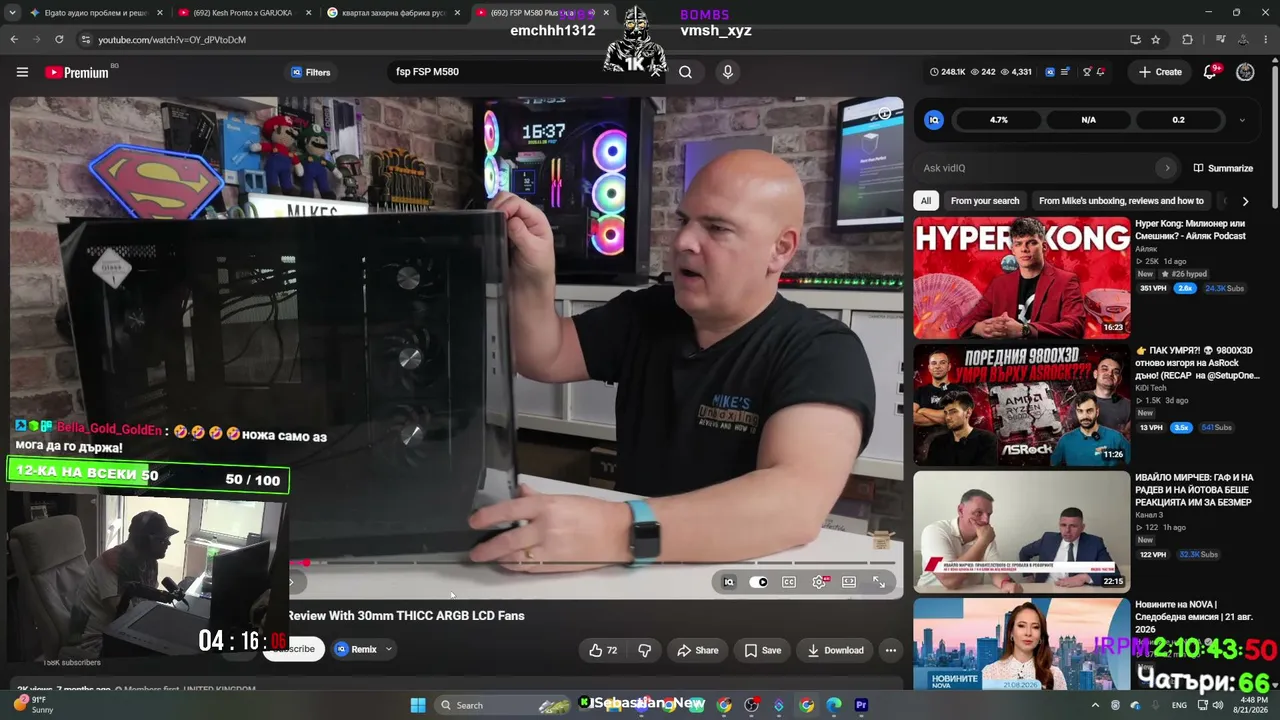This screenshot has height=720, width=1280.
Task: Select the From your search chip
Action: 985,201
